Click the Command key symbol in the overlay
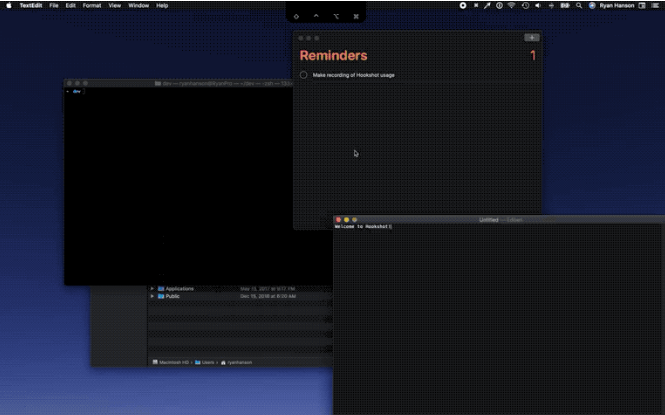This screenshot has width=665, height=415. tap(356, 17)
